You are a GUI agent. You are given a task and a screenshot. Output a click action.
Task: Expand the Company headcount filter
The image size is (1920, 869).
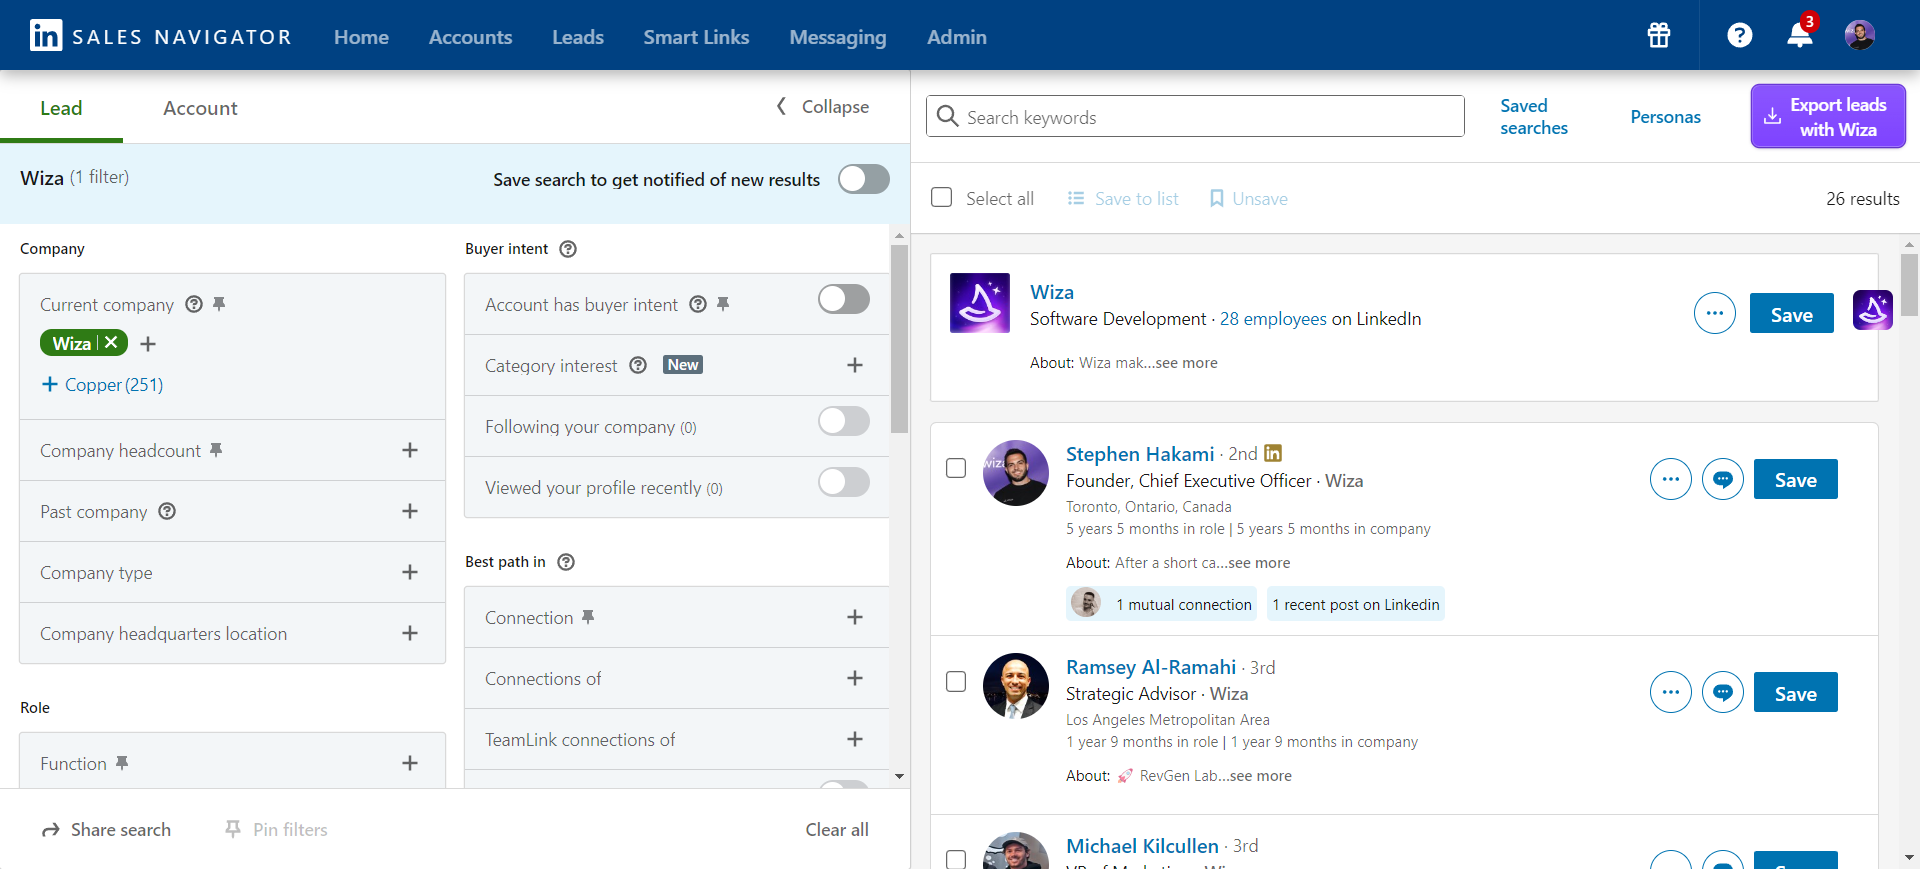(x=410, y=450)
